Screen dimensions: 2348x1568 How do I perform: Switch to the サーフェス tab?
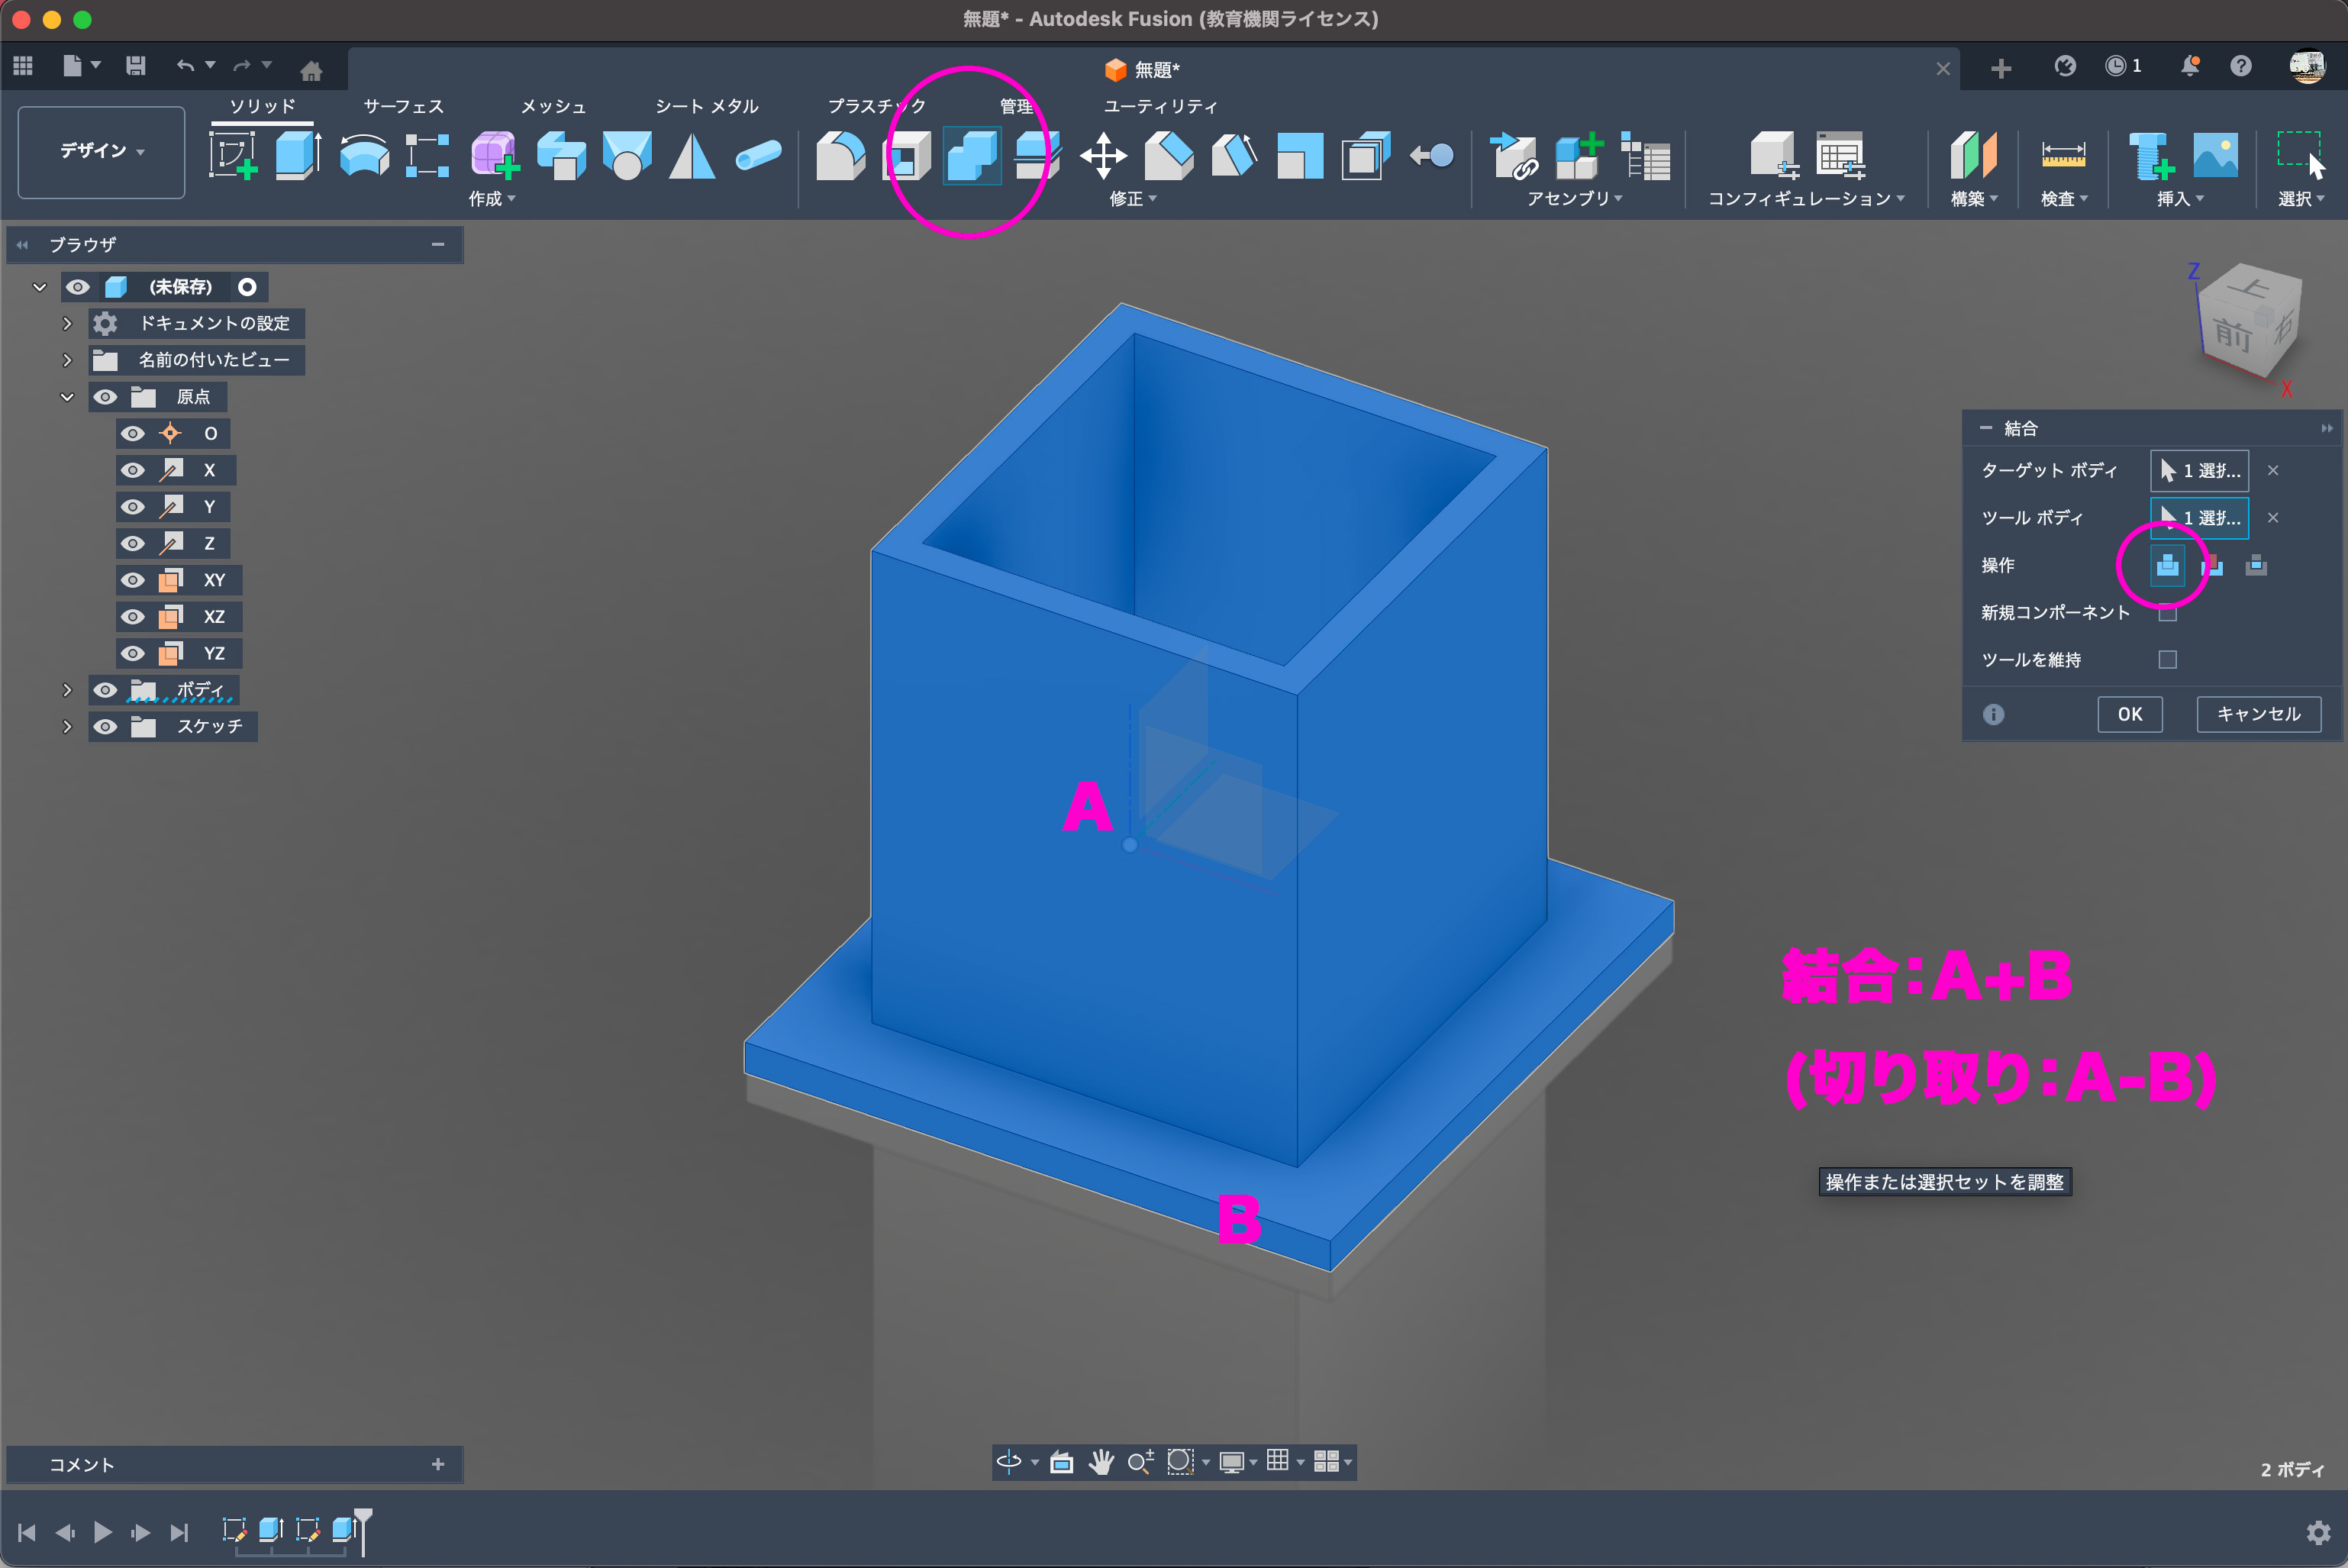pyautogui.click(x=403, y=106)
